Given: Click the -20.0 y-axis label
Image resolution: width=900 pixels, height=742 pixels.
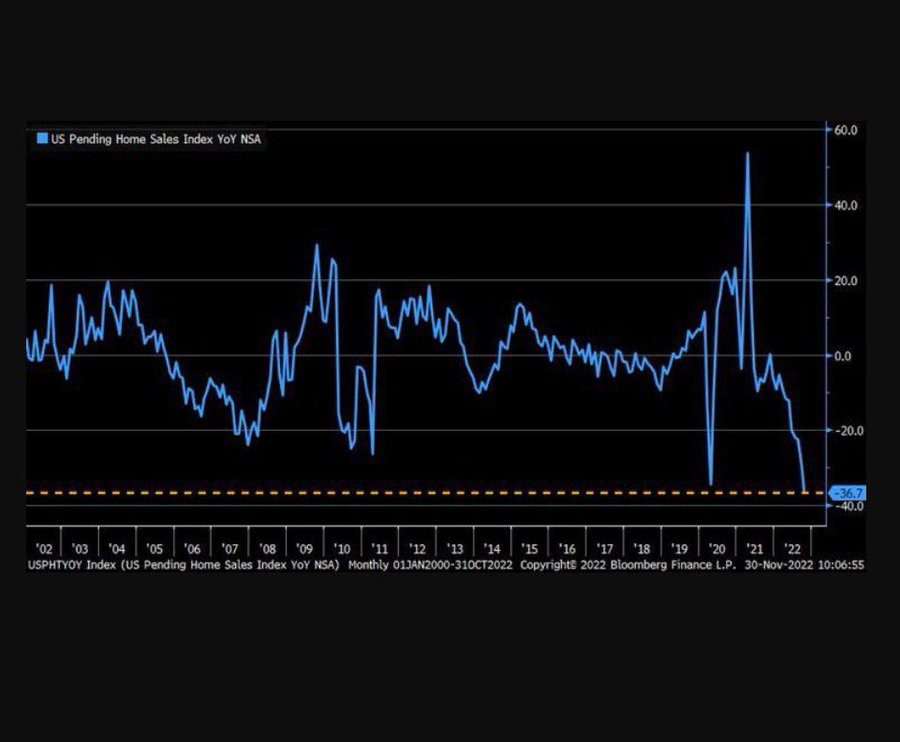Looking at the screenshot, I should [847, 430].
